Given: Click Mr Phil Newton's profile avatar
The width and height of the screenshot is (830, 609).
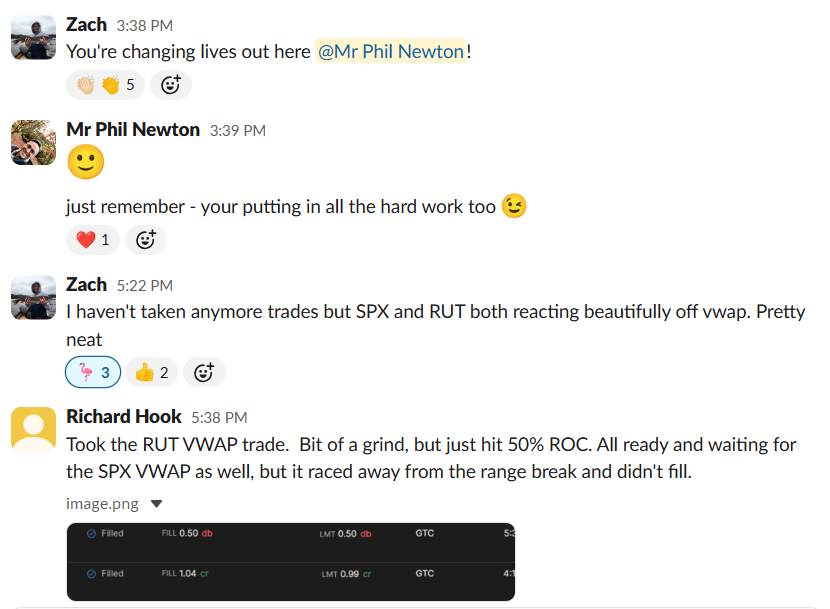Looking at the screenshot, I should [33, 143].
